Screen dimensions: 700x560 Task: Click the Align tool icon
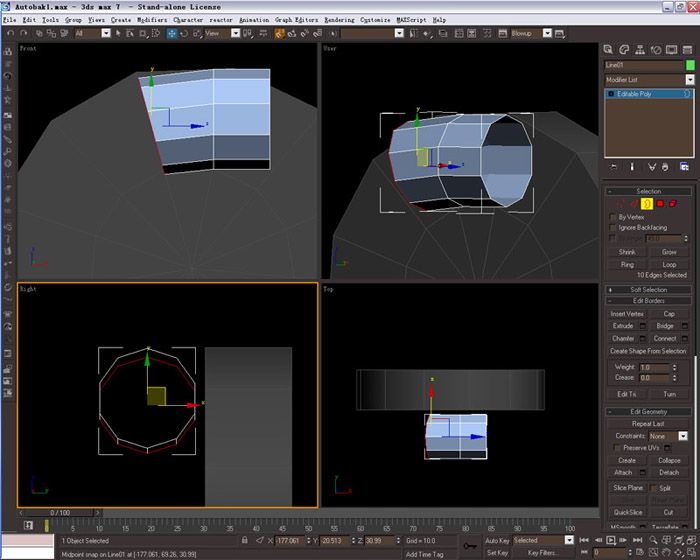(x=427, y=33)
